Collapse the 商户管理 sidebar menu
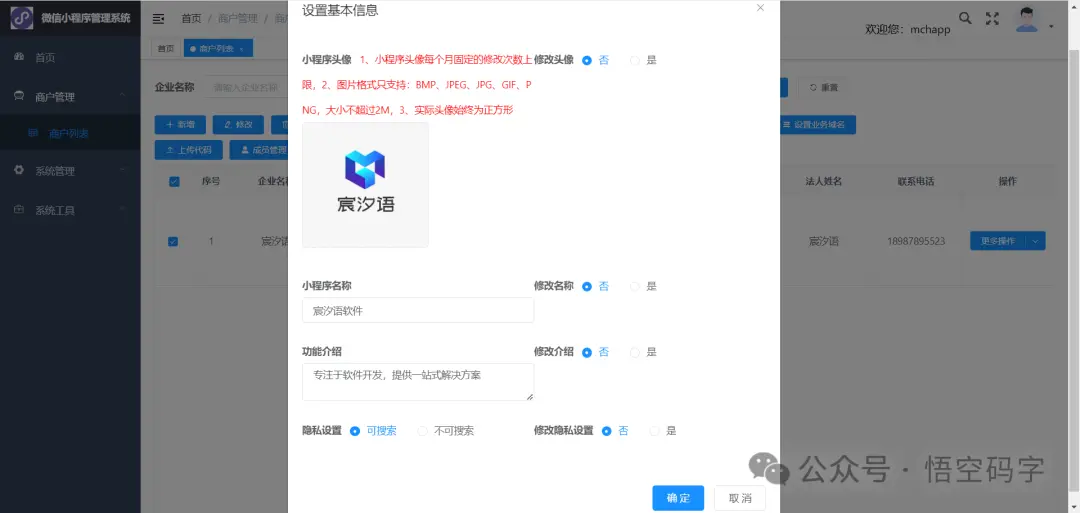 tap(70, 97)
